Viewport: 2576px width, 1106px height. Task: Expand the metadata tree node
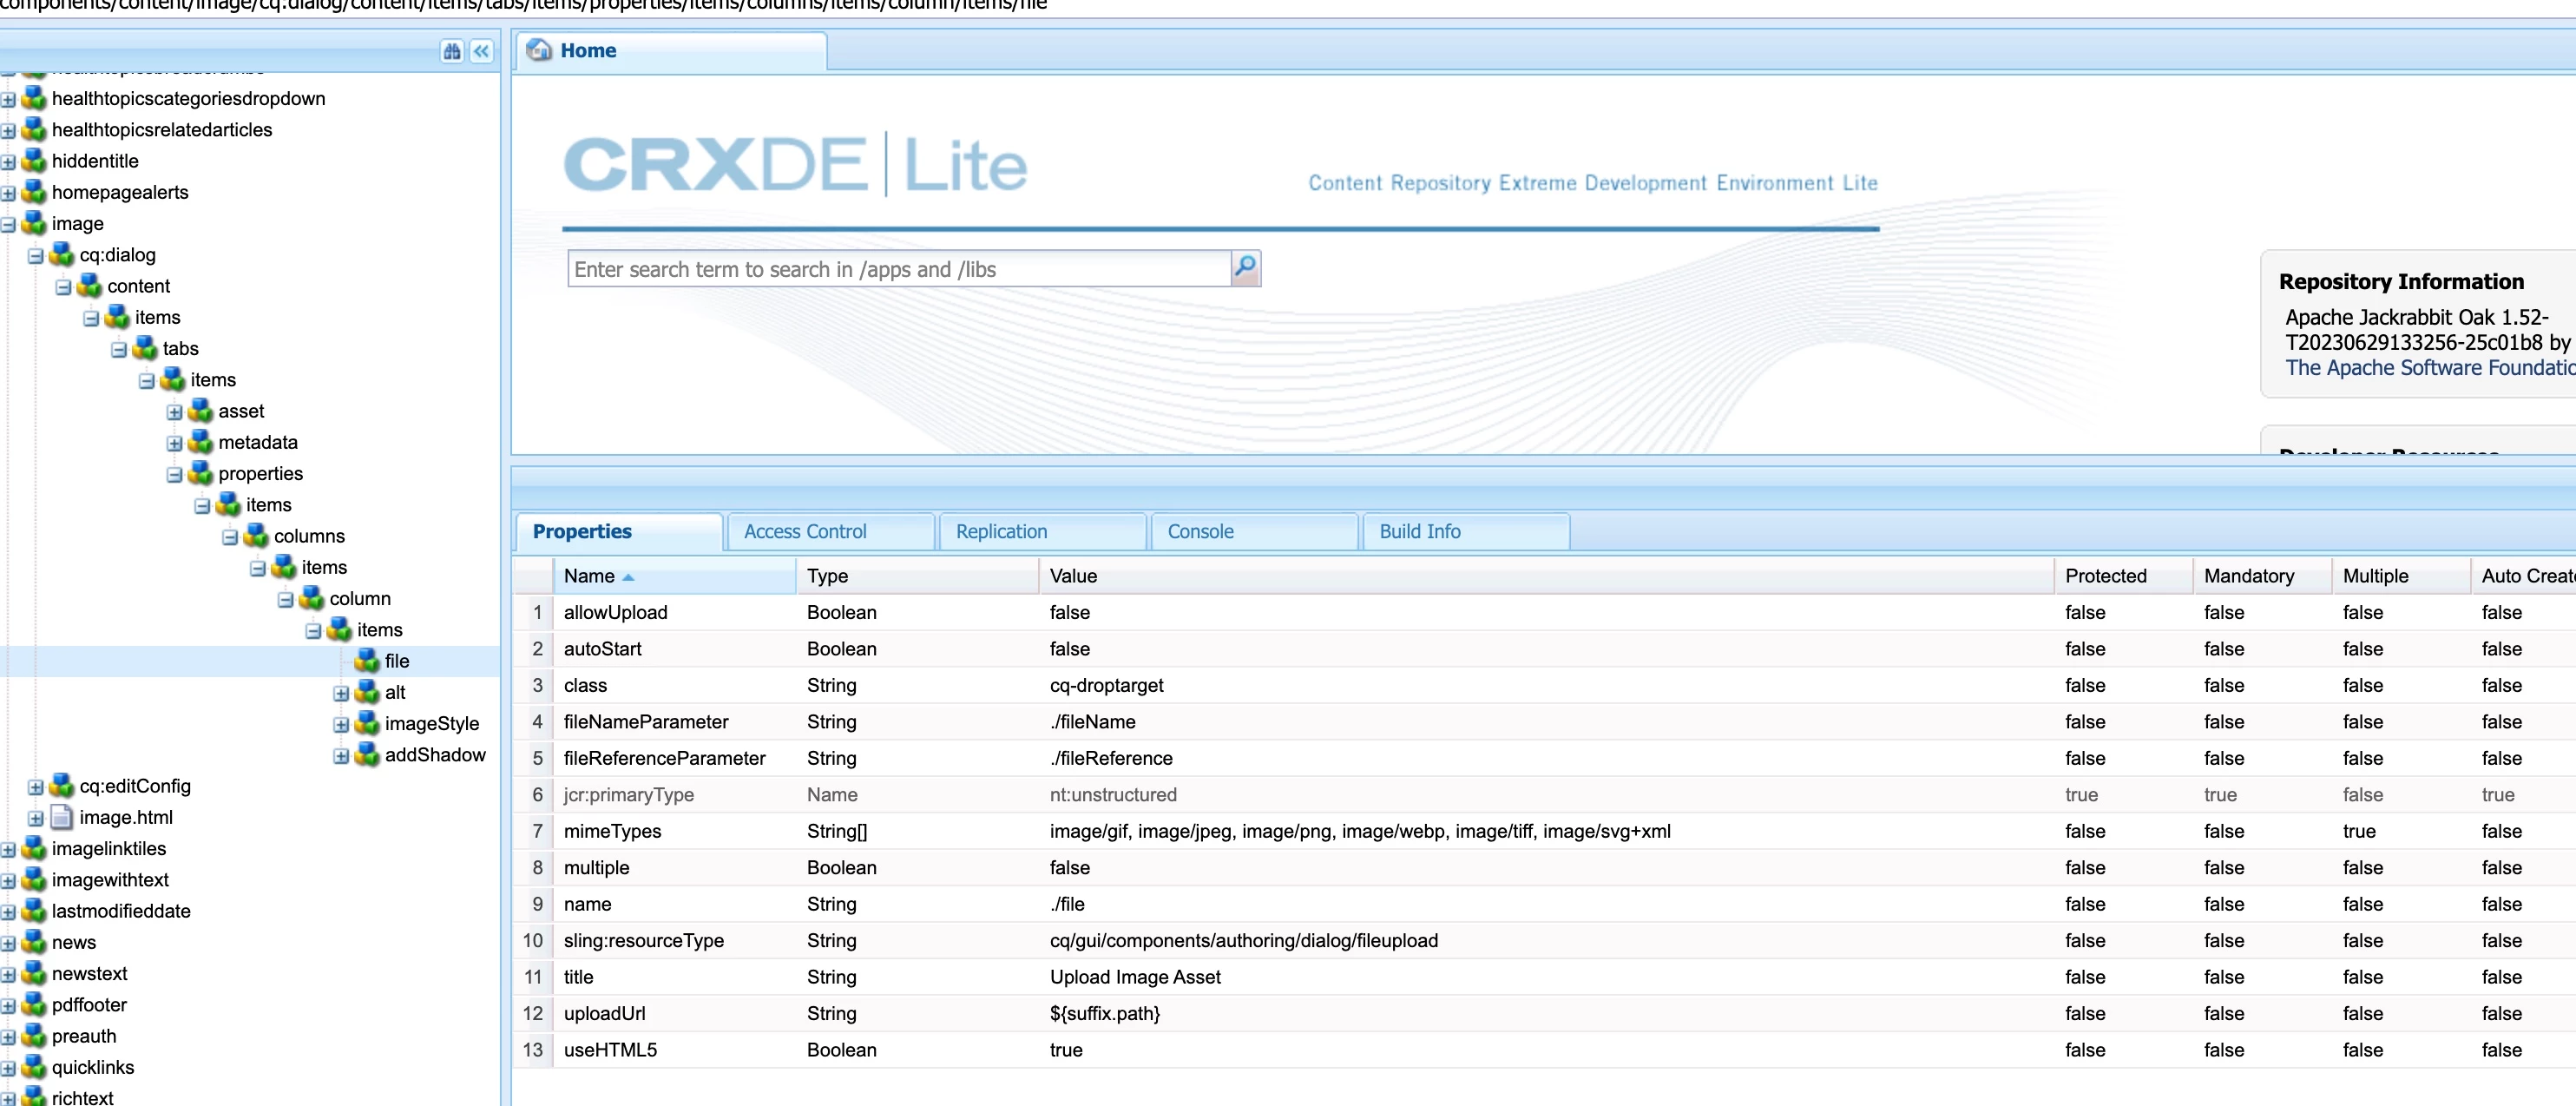pos(174,443)
